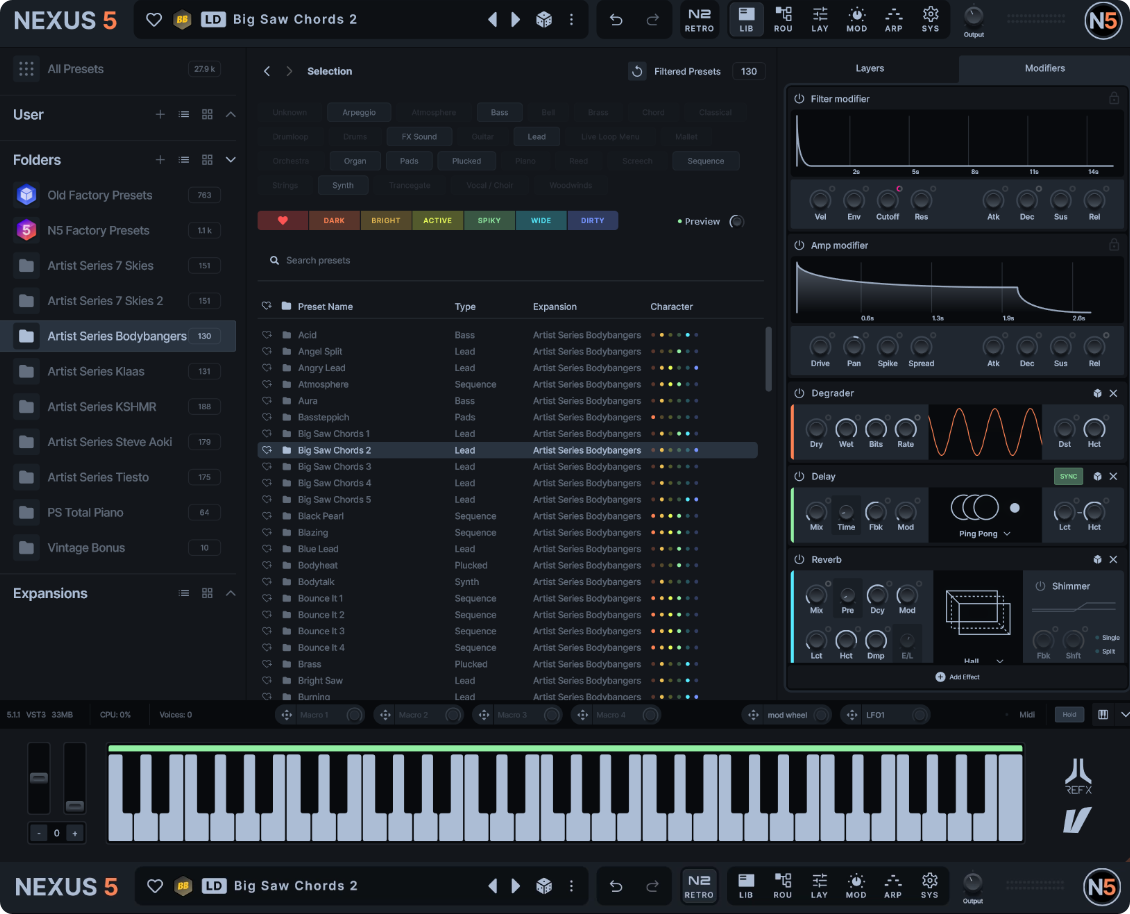Screen dimensions: 1130x914
Task: Open the N2 RETRO view in top bar
Action: coord(699,19)
